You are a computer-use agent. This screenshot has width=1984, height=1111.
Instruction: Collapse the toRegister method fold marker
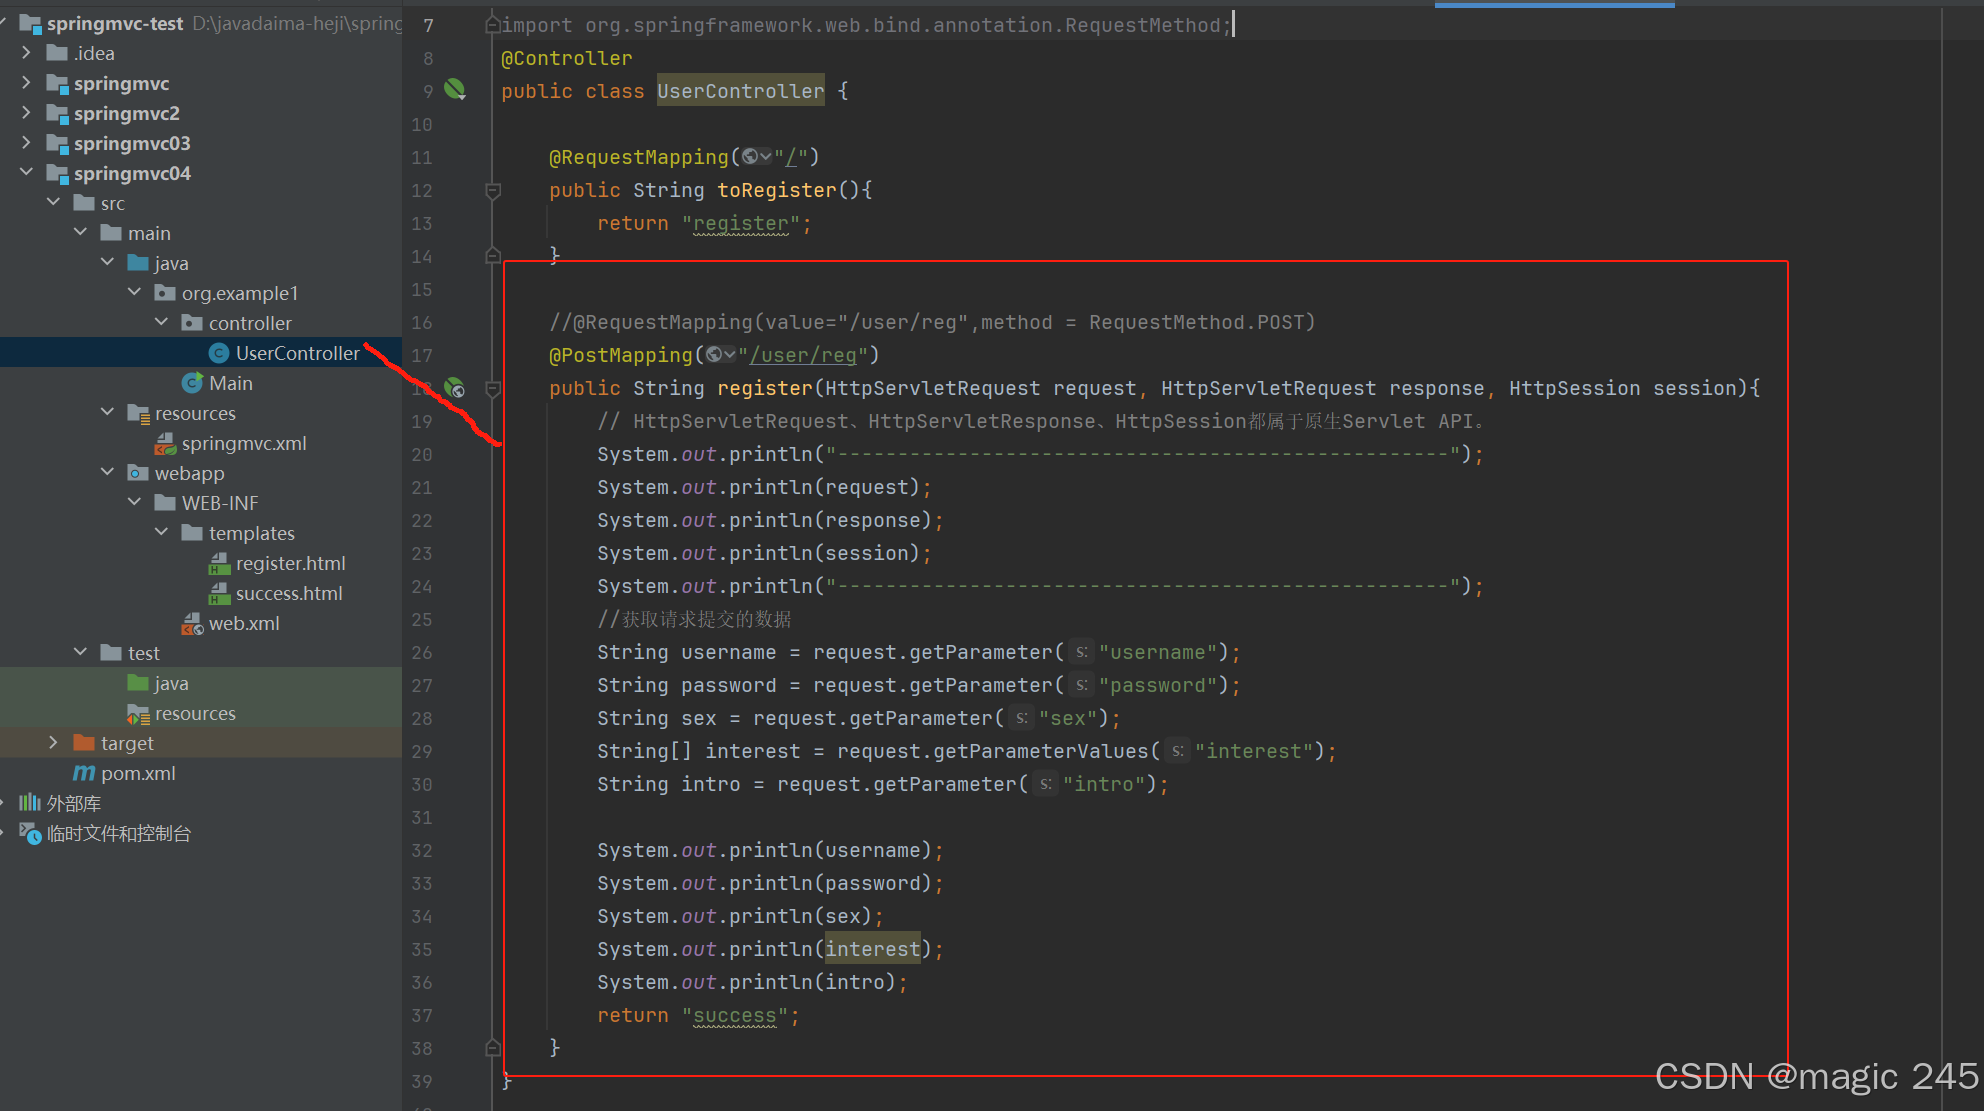coord(493,190)
